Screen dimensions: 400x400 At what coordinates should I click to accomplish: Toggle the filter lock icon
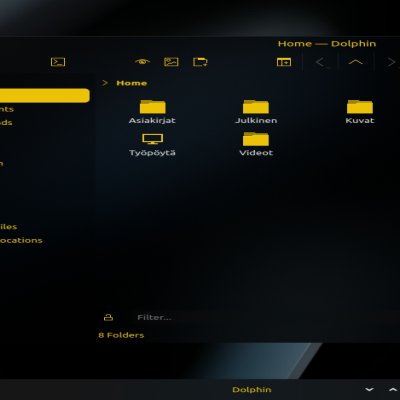[x=108, y=317]
